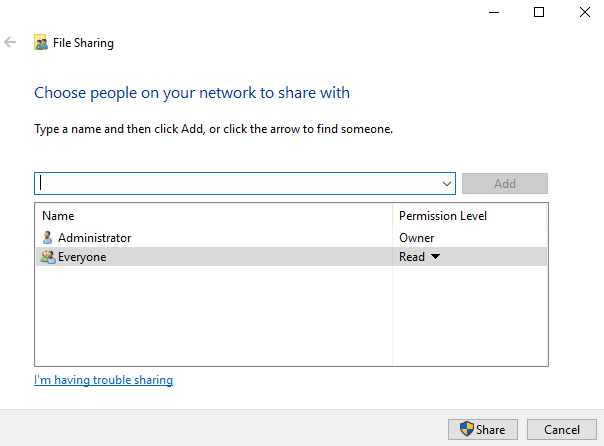The image size is (604, 446).
Task: Click the Name column header
Action: point(58,216)
